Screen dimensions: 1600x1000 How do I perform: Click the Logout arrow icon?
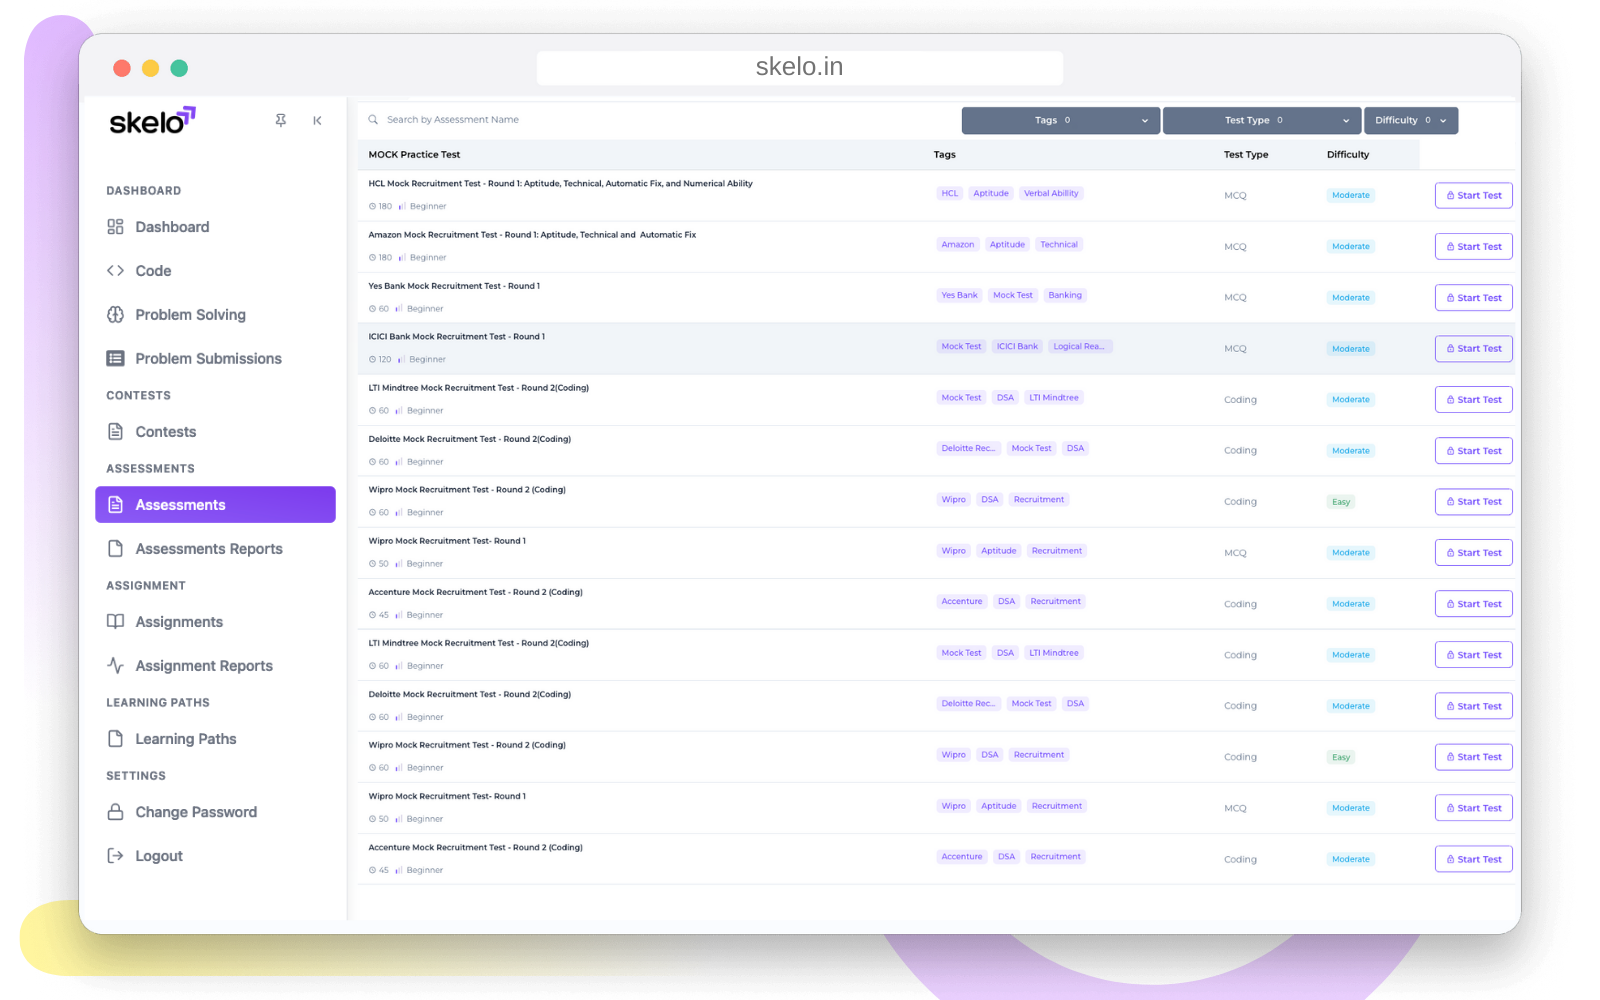click(115, 856)
